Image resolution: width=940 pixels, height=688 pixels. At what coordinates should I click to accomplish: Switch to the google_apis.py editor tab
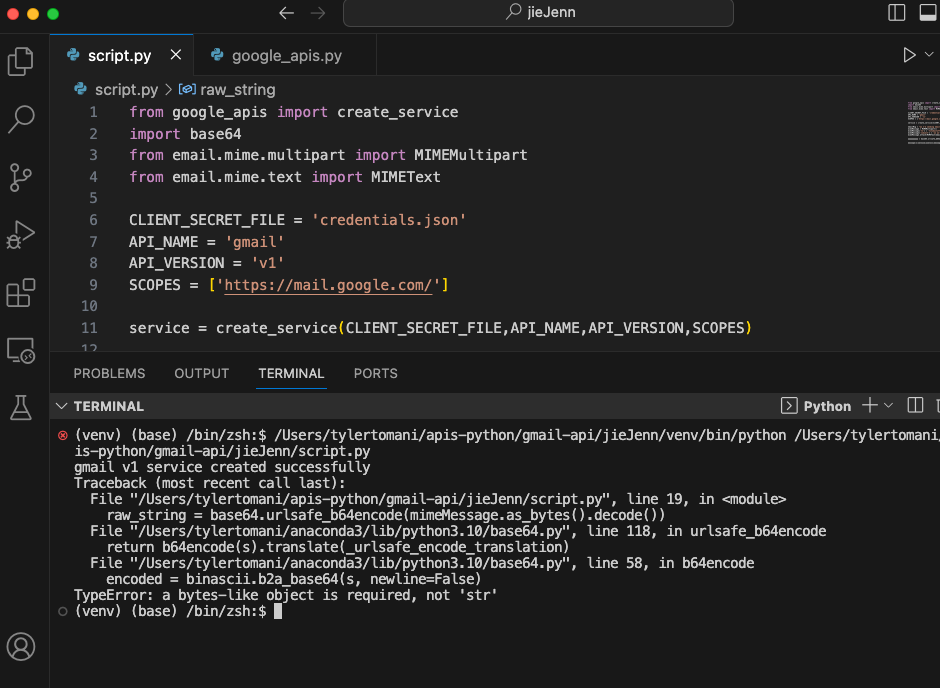click(x=286, y=55)
